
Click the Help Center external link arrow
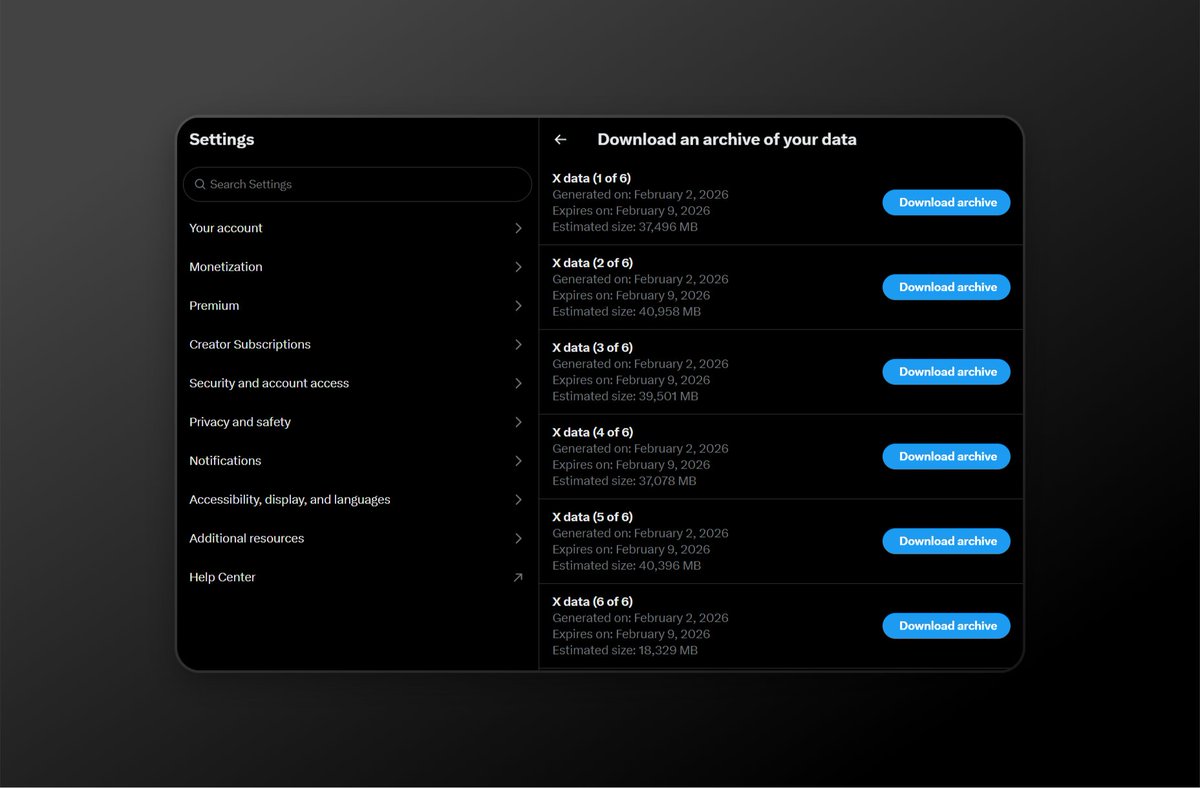517,577
